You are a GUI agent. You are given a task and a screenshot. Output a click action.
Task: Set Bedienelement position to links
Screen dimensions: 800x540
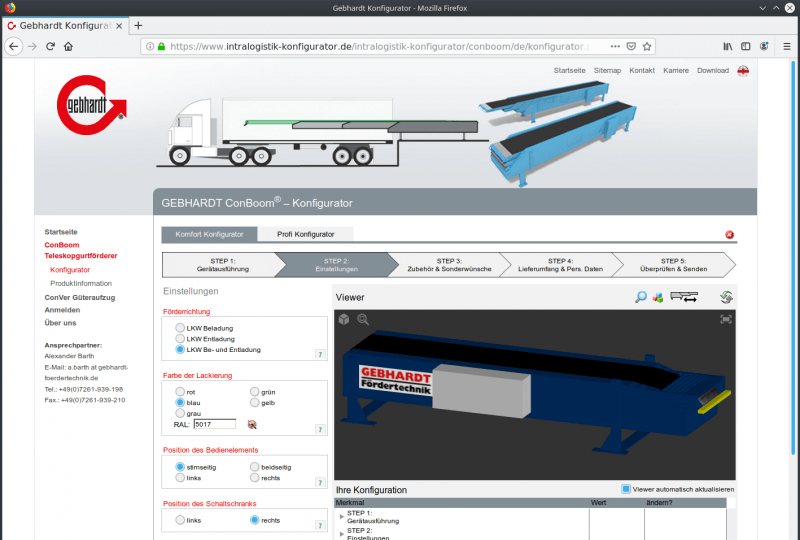[180, 477]
